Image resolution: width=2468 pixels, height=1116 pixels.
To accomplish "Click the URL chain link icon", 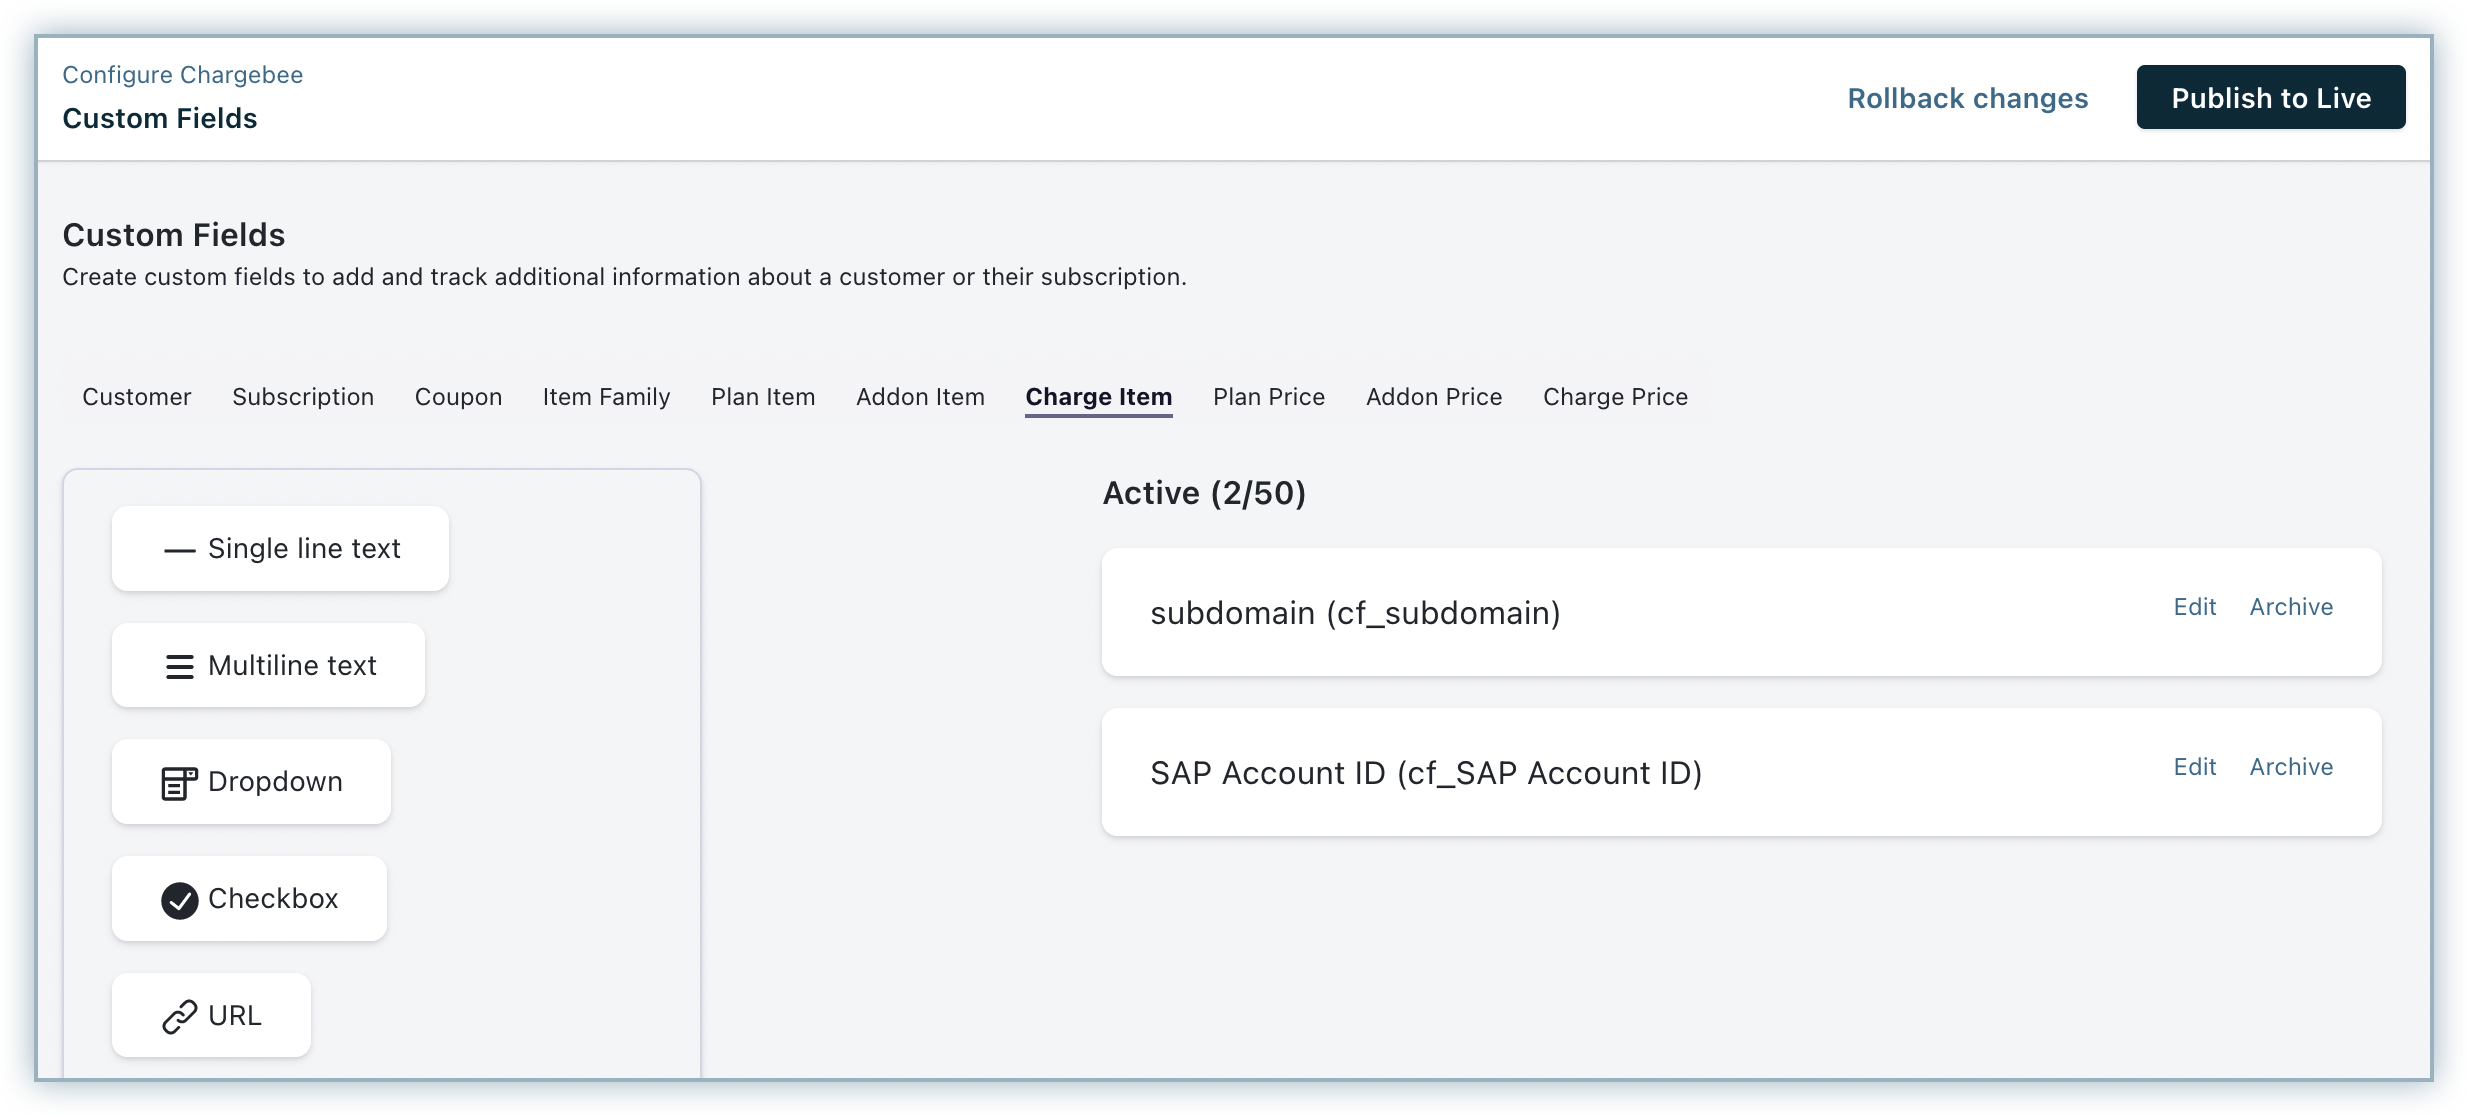I will click(x=179, y=1017).
